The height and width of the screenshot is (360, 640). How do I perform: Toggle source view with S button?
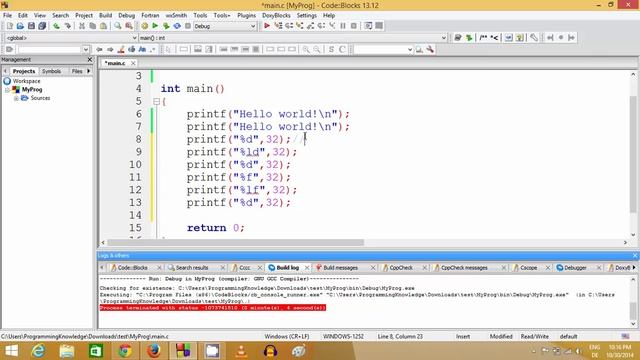point(331,49)
